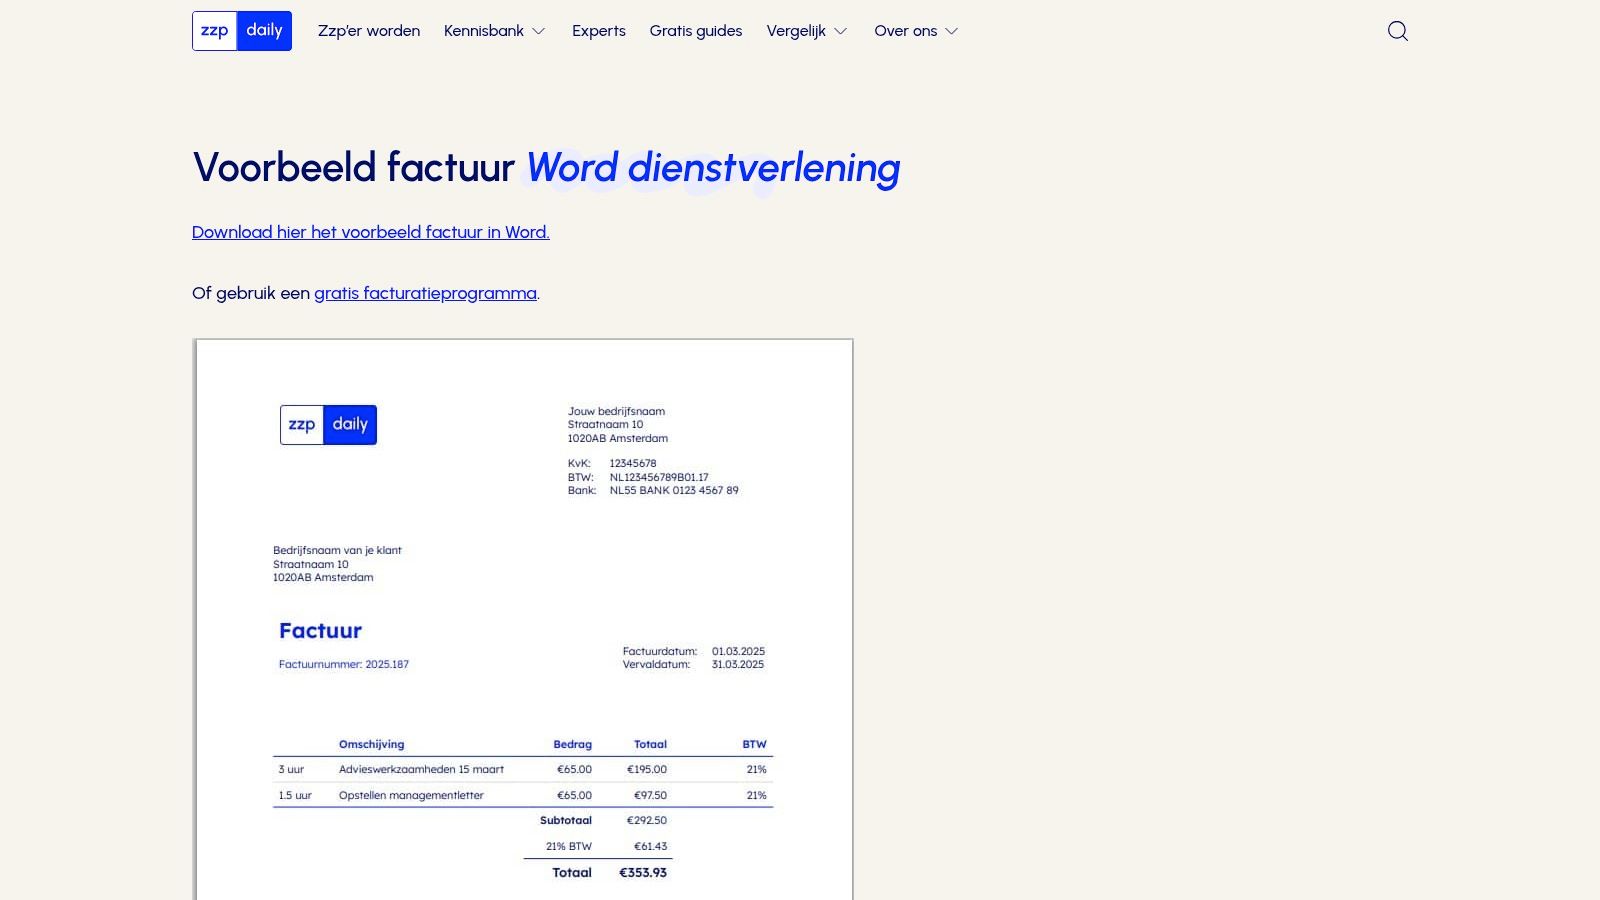Click the Vergelijk menu label
Image resolution: width=1600 pixels, height=900 pixels.
click(x=797, y=31)
